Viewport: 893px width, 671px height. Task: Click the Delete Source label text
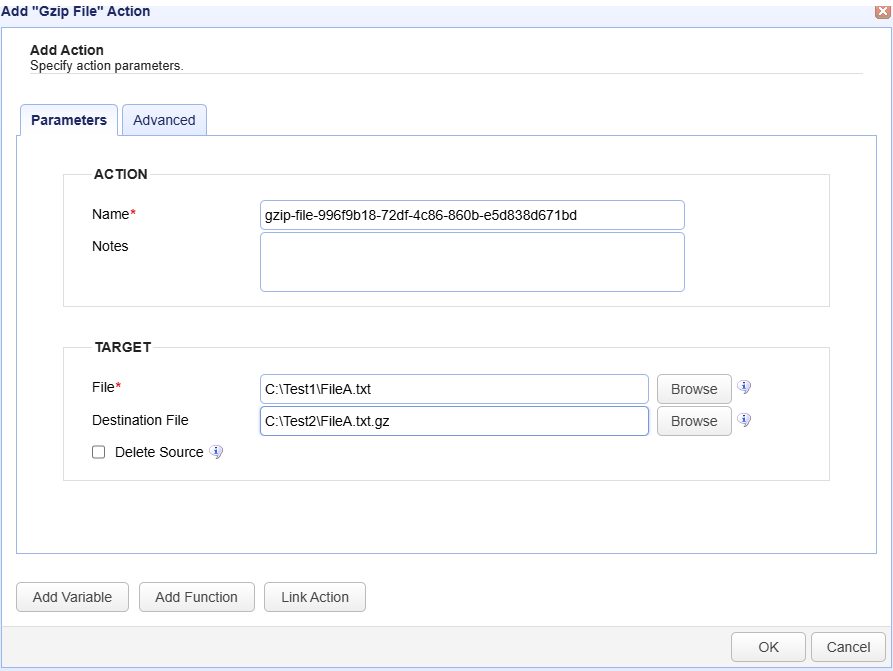159,452
